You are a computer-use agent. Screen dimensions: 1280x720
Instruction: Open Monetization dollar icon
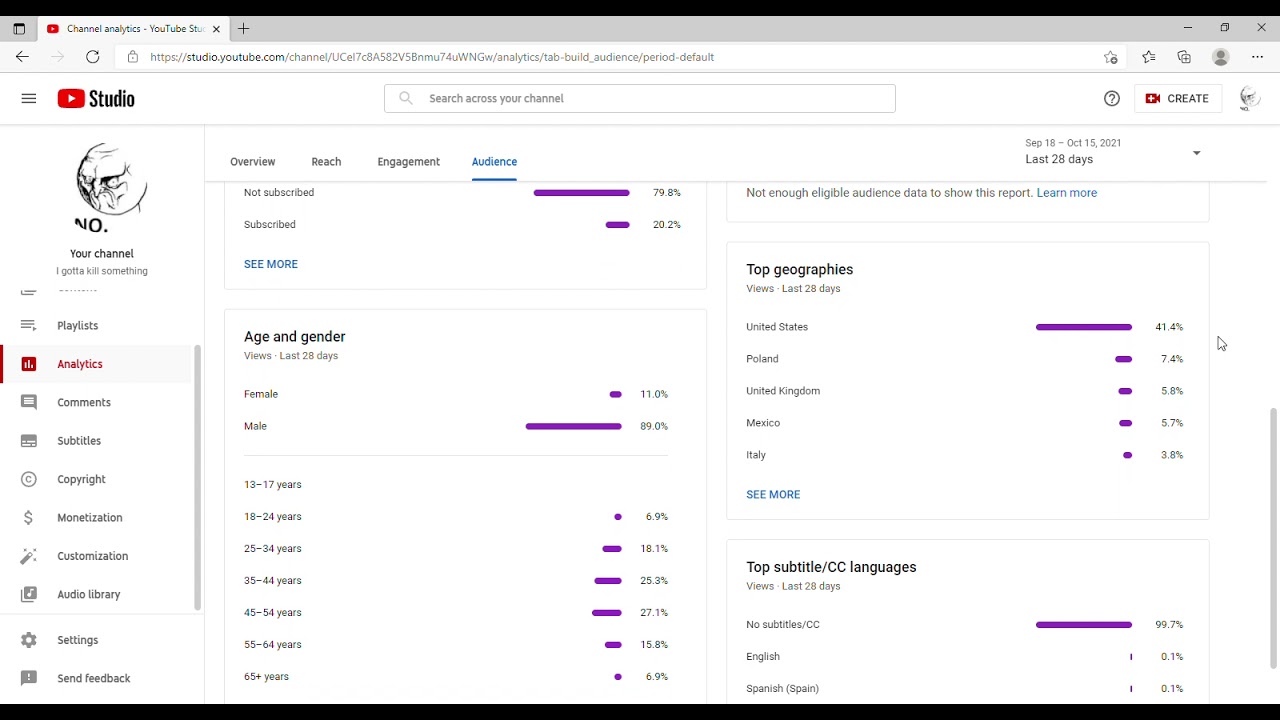tap(29, 518)
